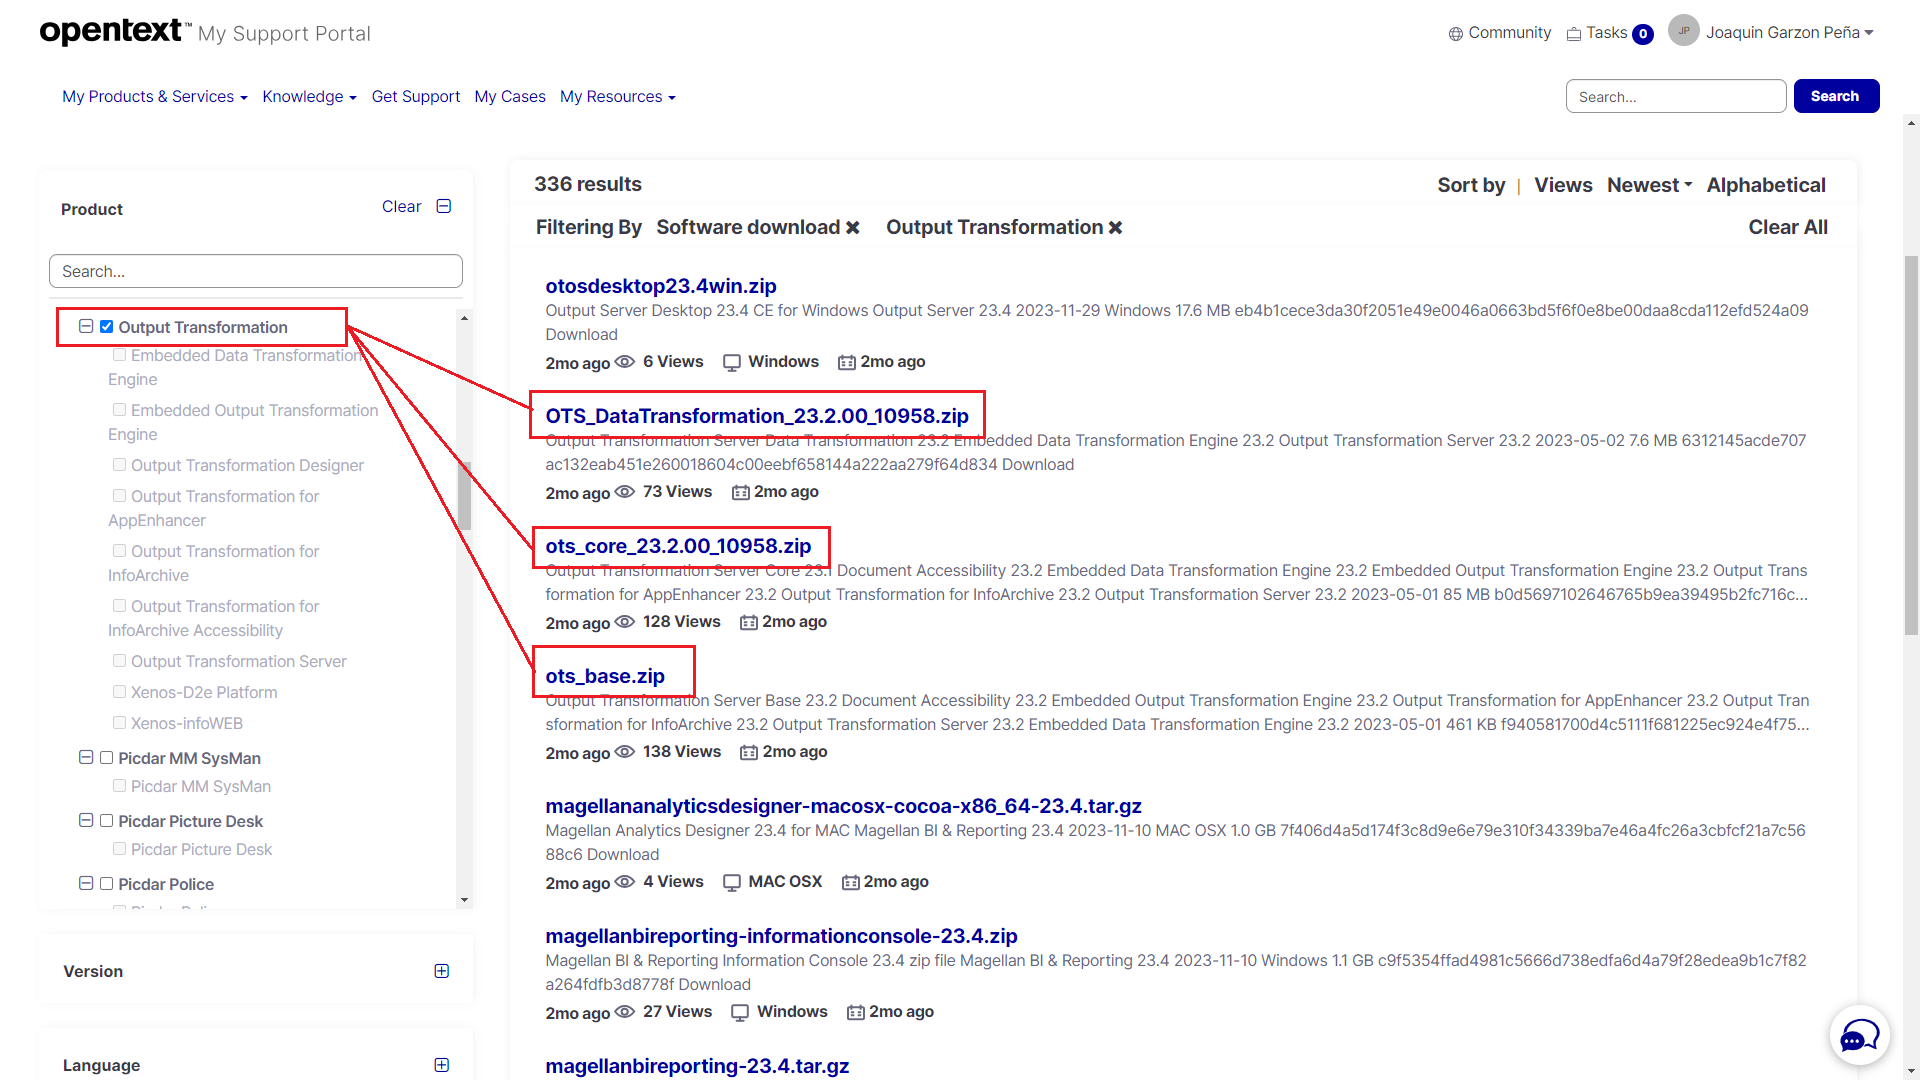Viewport: 1920px width, 1080px height.
Task: Click the JP user avatar icon
Action: [1683, 31]
